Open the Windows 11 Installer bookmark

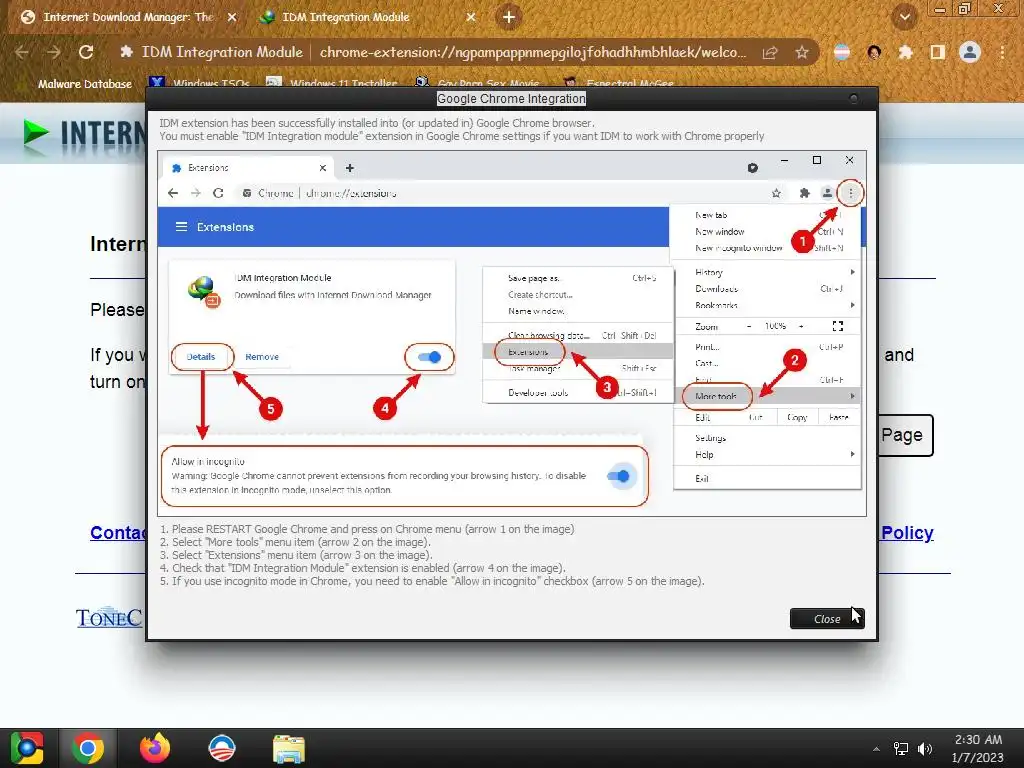click(332, 83)
